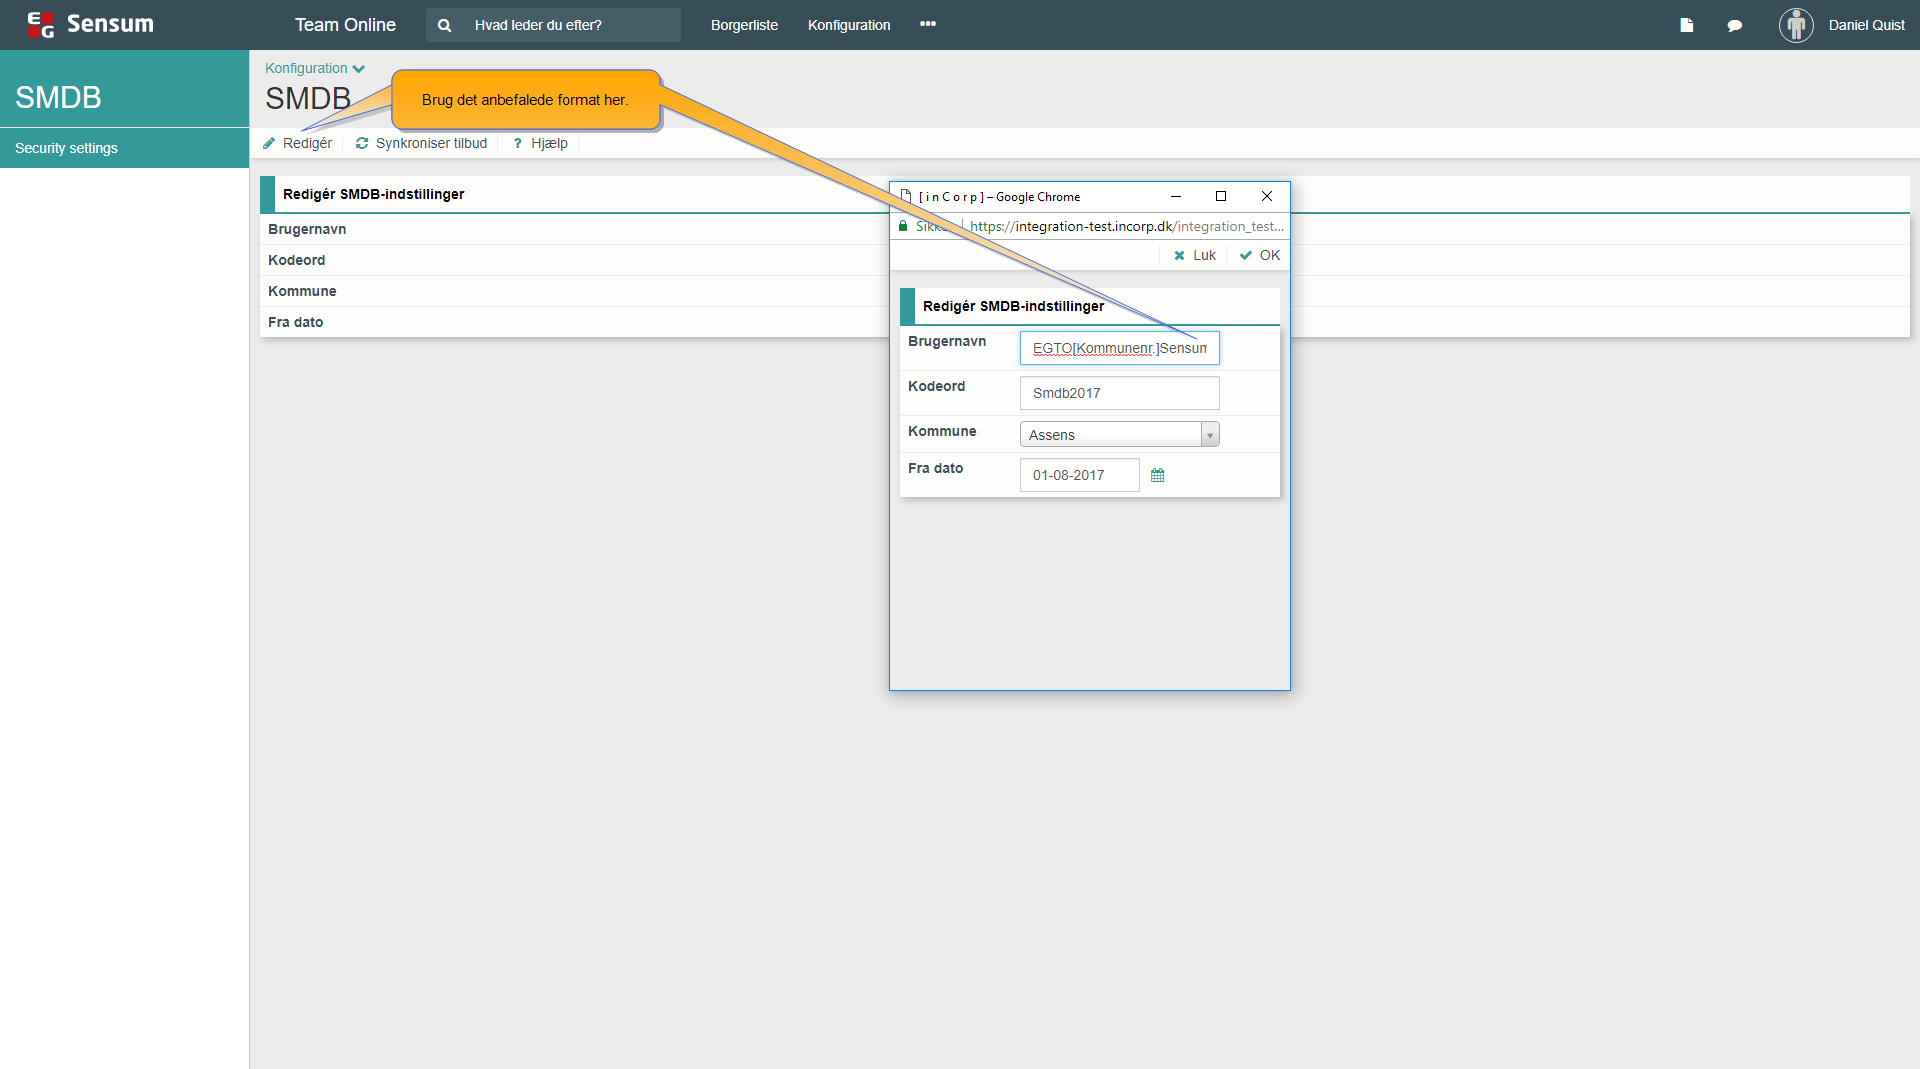Open Konfiguration in the top navigation
Viewport: 1920px width, 1069px height.
tap(849, 25)
